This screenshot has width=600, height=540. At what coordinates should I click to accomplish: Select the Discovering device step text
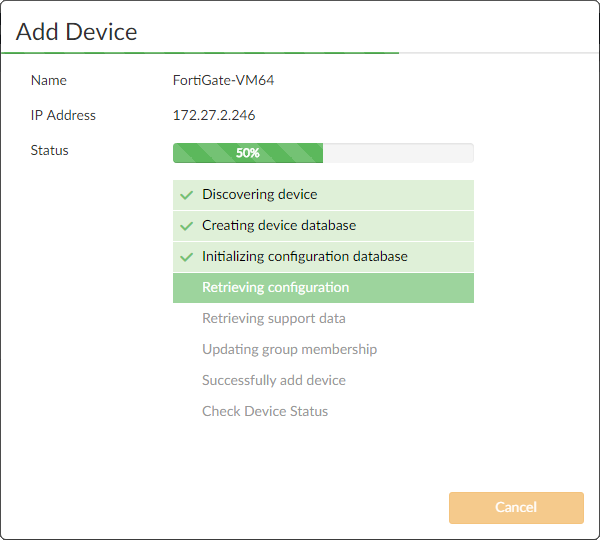259,195
